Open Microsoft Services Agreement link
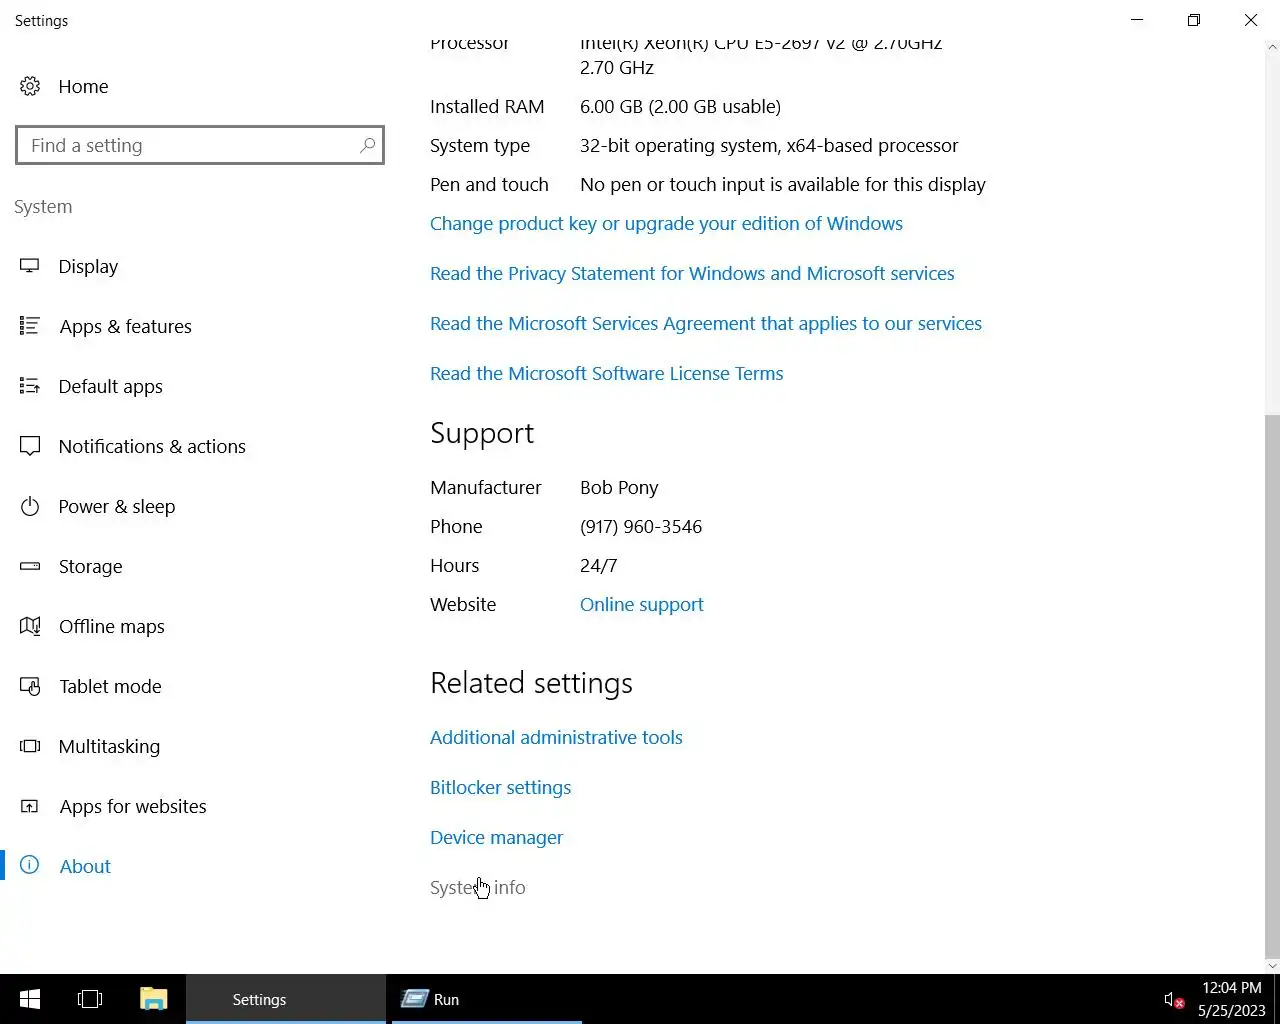This screenshot has height=1024, width=1280. (x=706, y=323)
